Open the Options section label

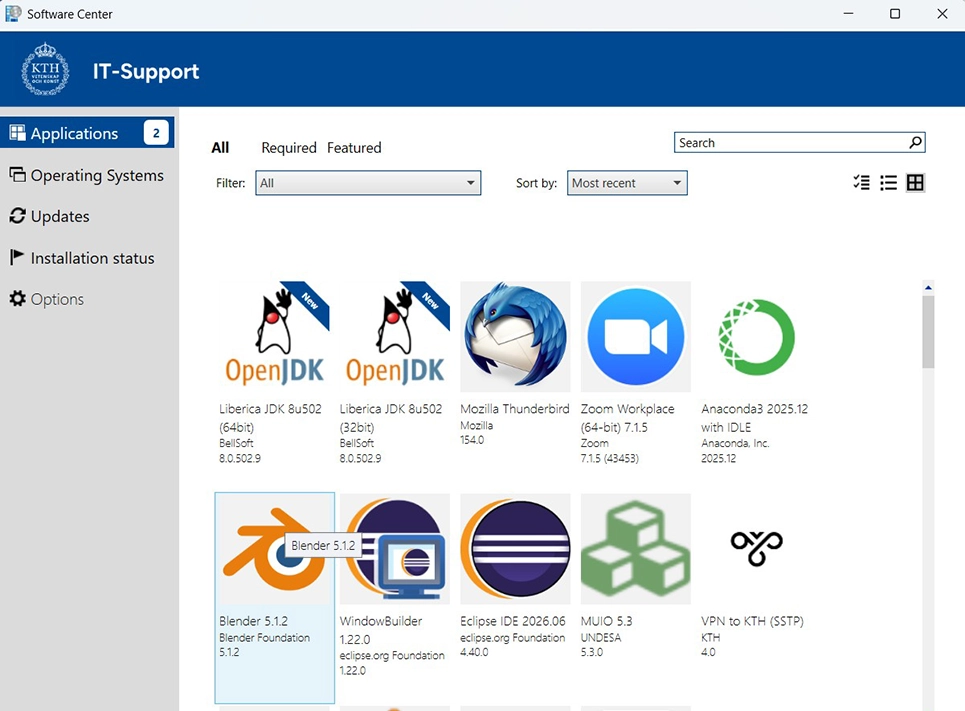click(57, 299)
